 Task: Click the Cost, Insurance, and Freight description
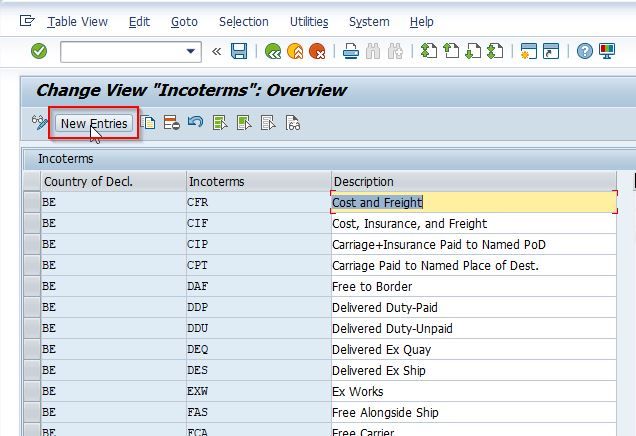click(x=474, y=223)
